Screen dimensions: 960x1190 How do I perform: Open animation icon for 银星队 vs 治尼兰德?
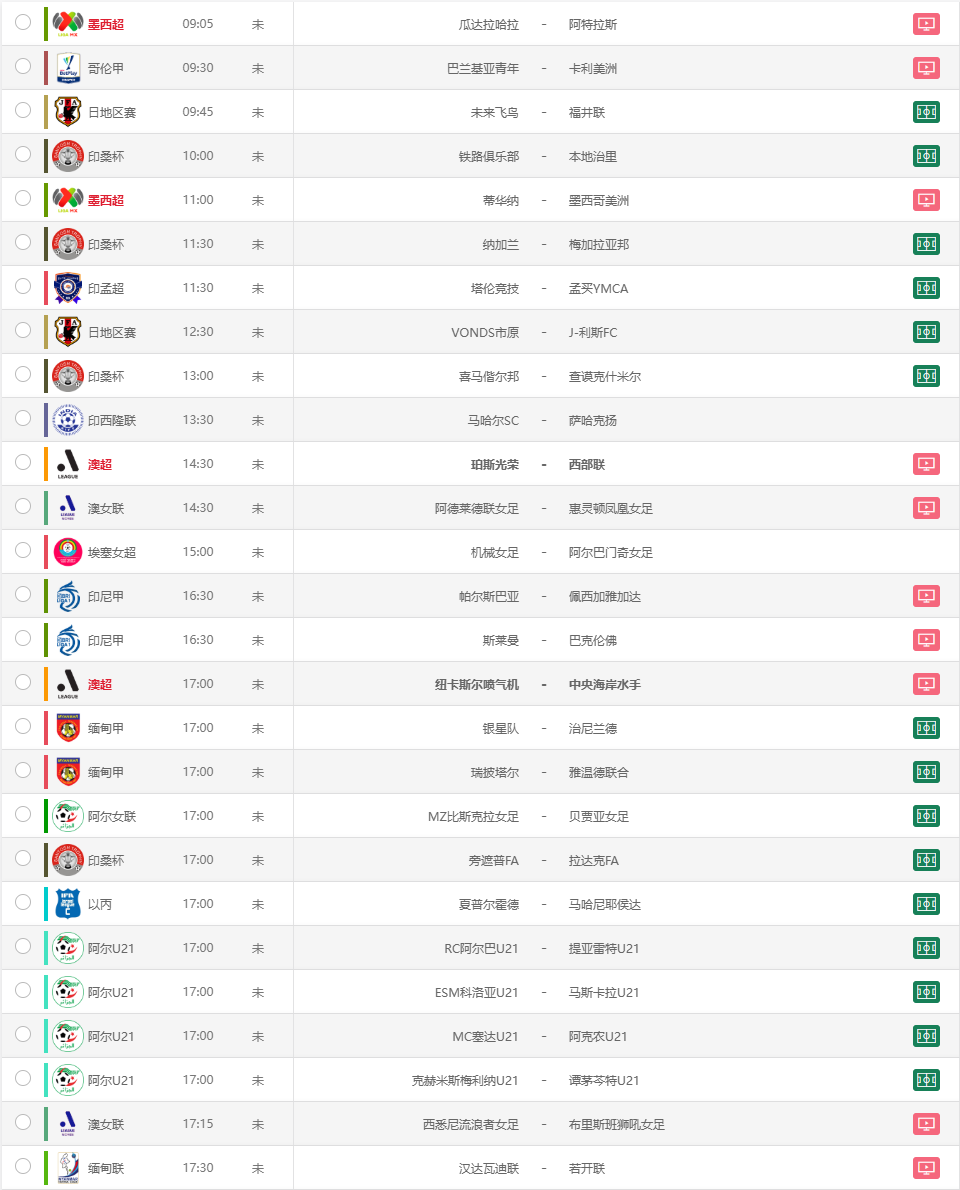926,729
